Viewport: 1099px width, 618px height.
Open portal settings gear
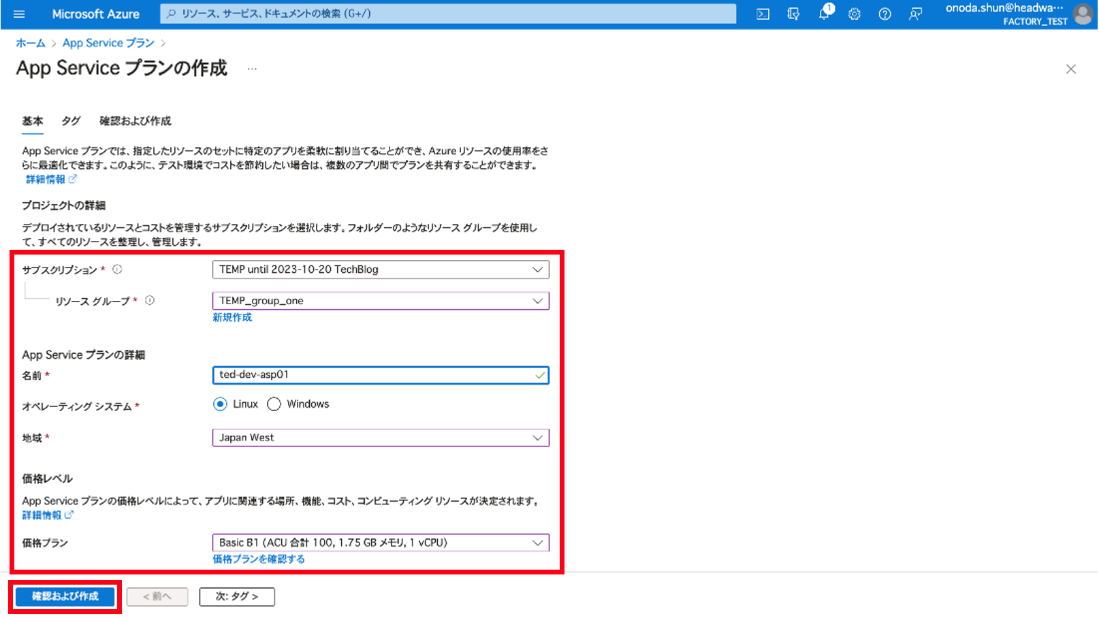pyautogui.click(x=854, y=14)
